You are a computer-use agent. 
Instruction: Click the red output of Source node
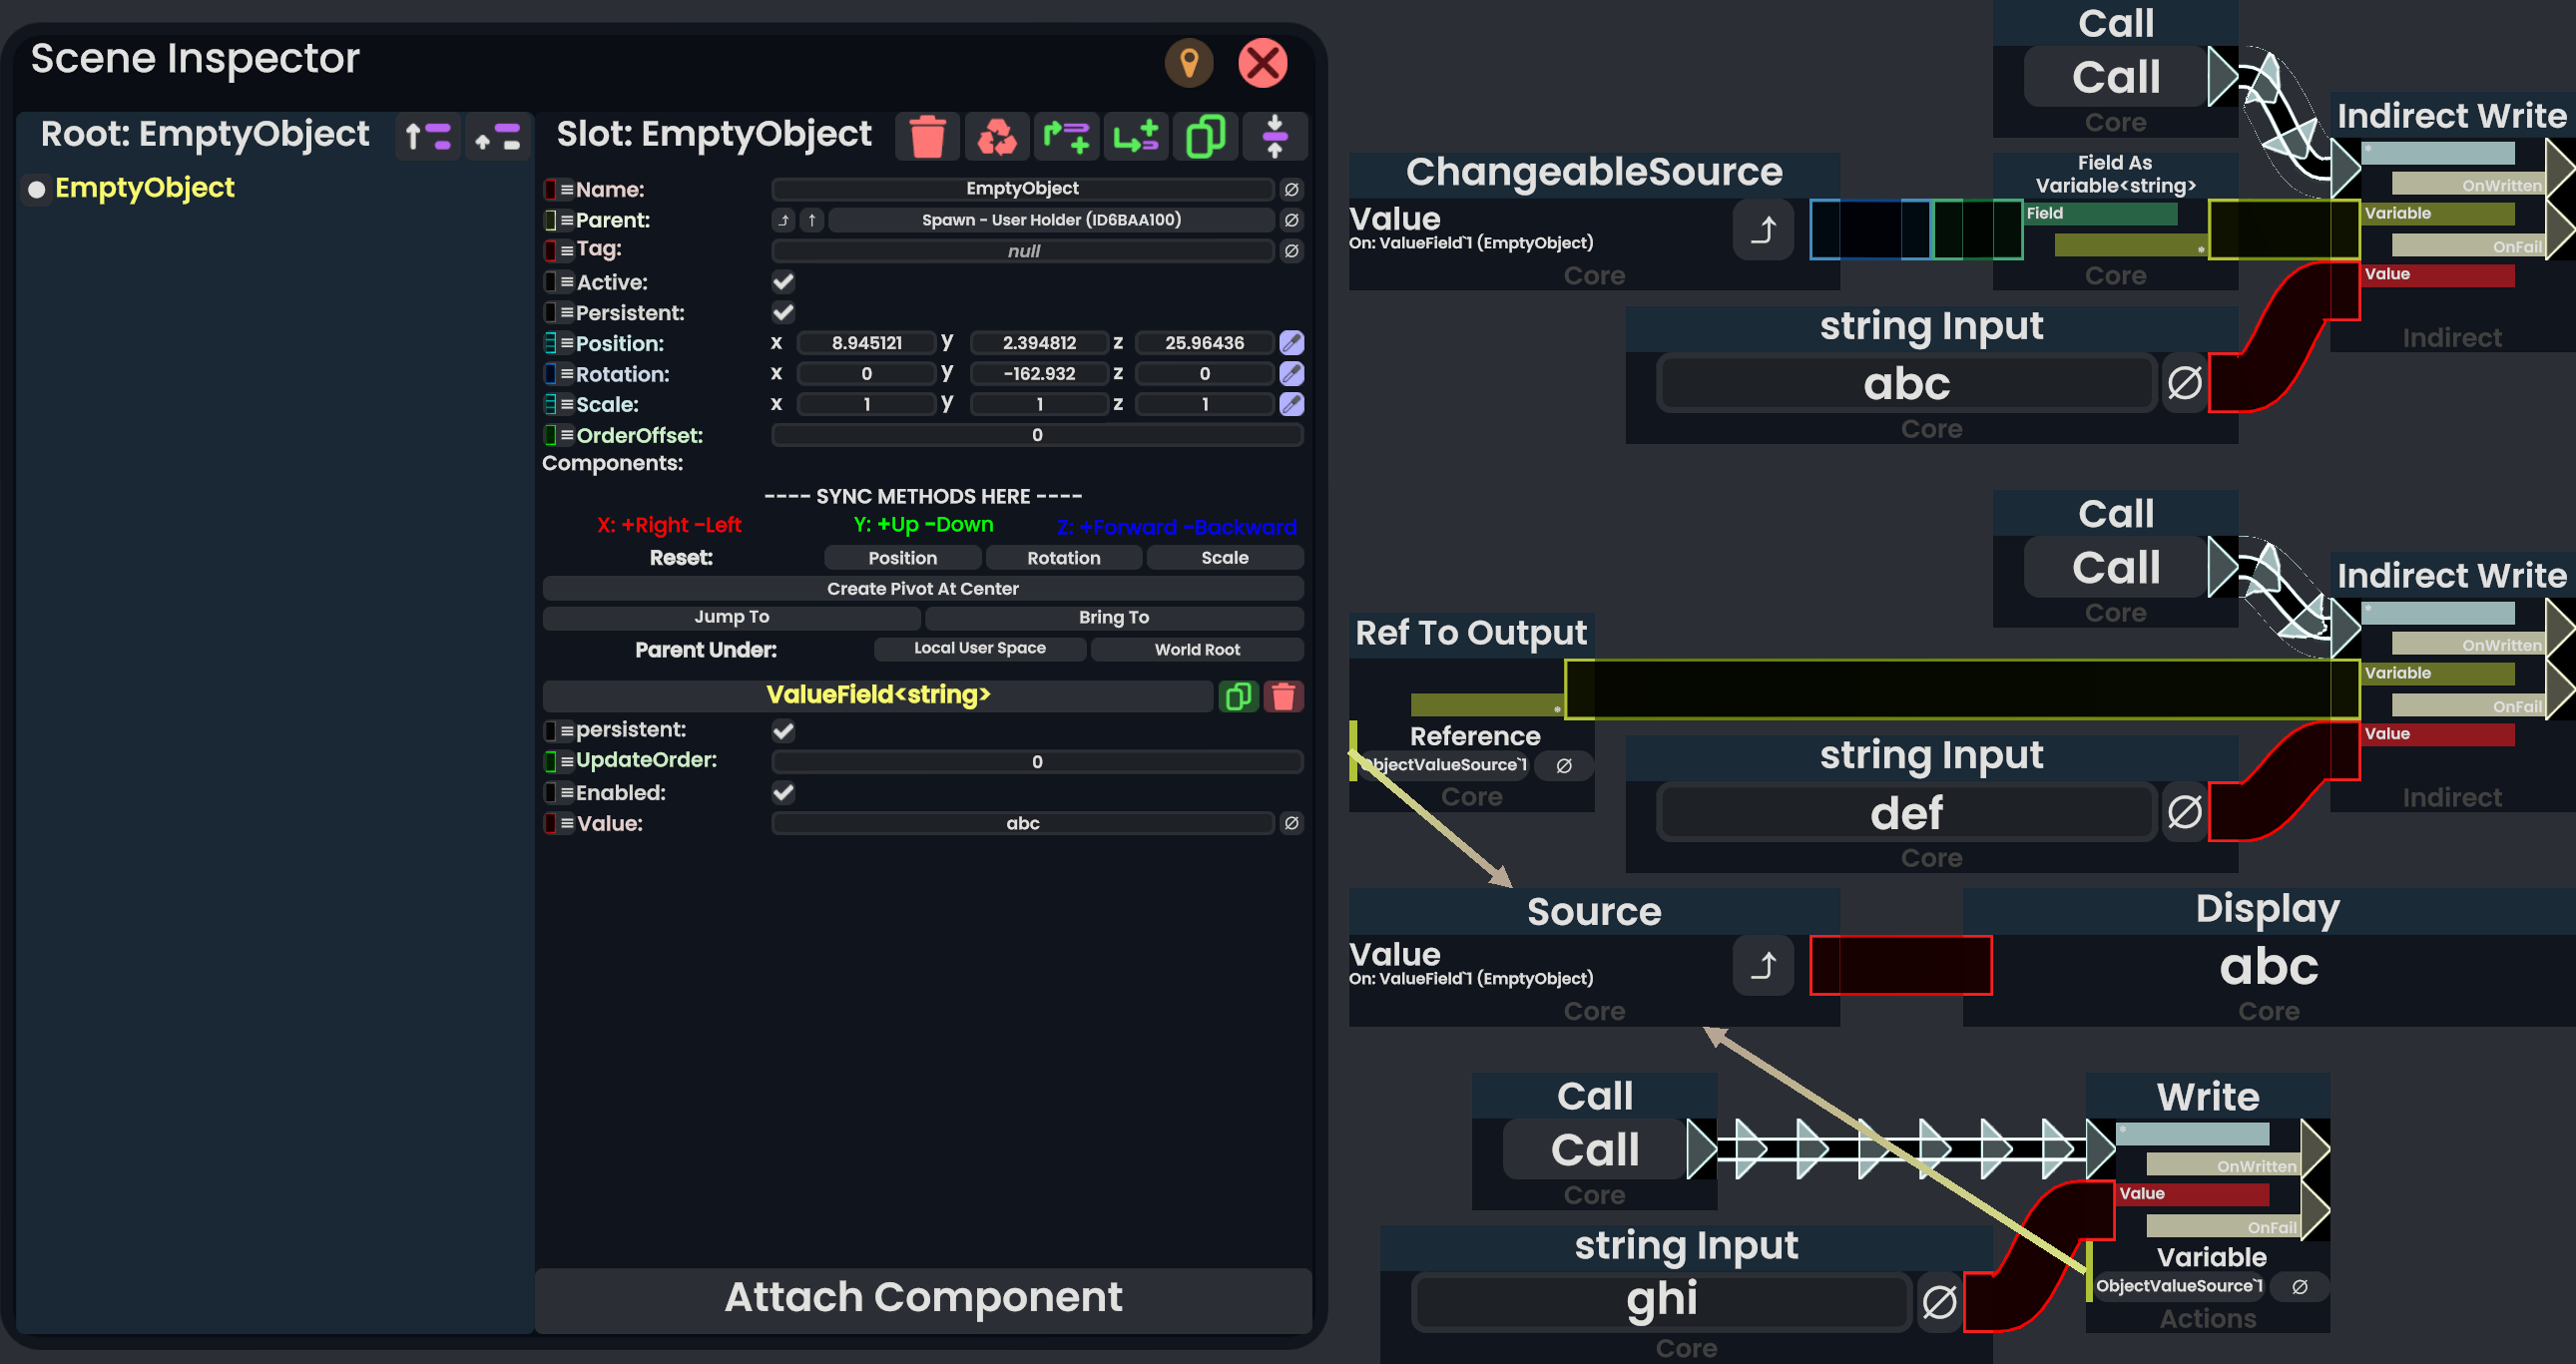1900,965
